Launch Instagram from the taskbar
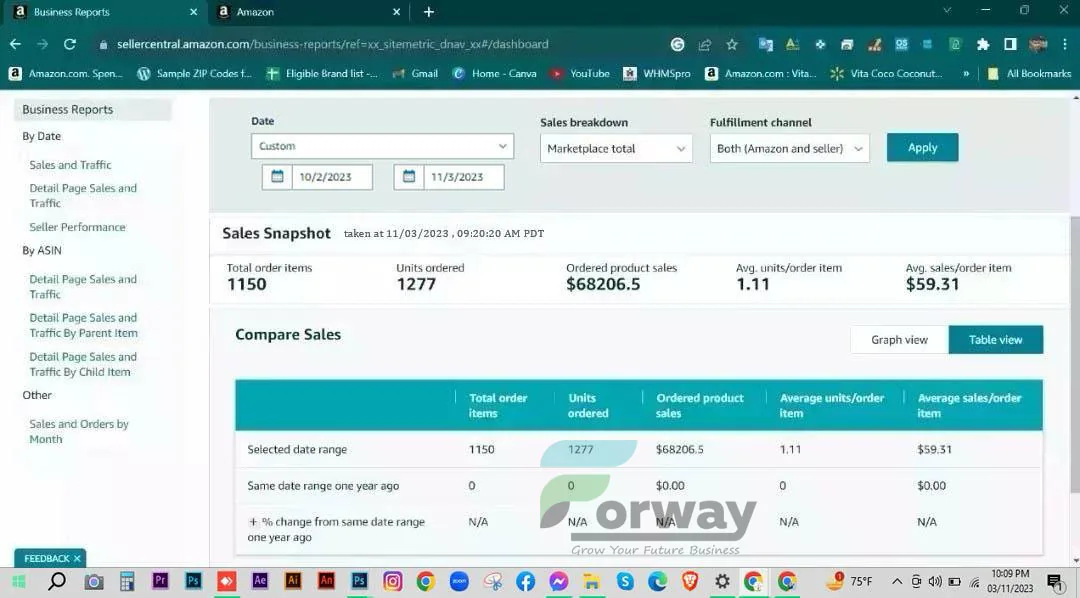The width and height of the screenshot is (1080, 598). pos(393,581)
